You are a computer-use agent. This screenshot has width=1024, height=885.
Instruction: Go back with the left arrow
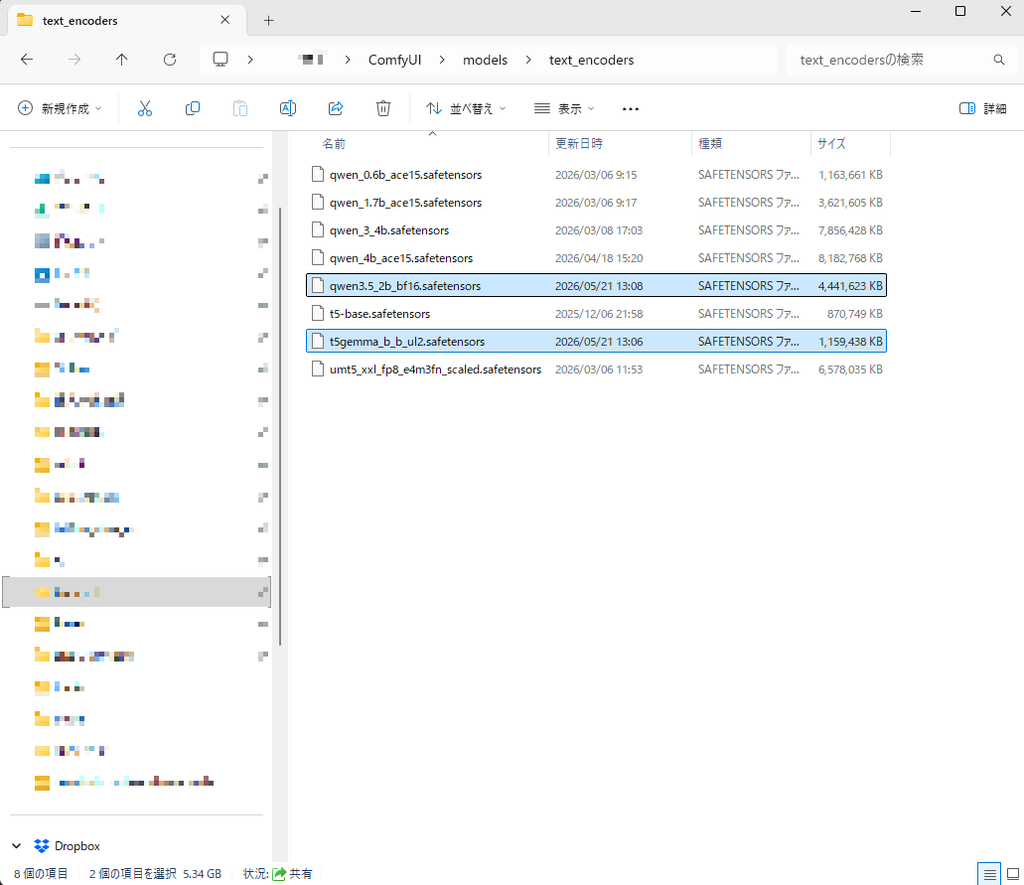tap(27, 59)
